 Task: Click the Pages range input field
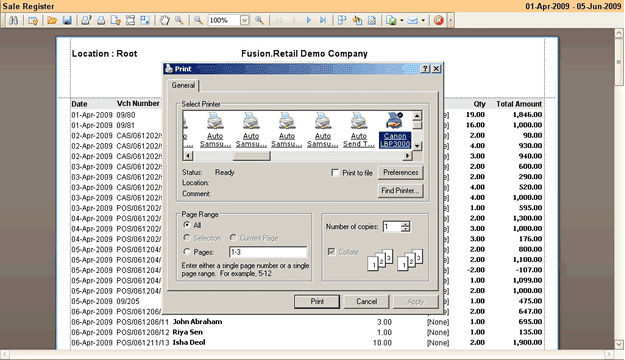(x=268, y=252)
